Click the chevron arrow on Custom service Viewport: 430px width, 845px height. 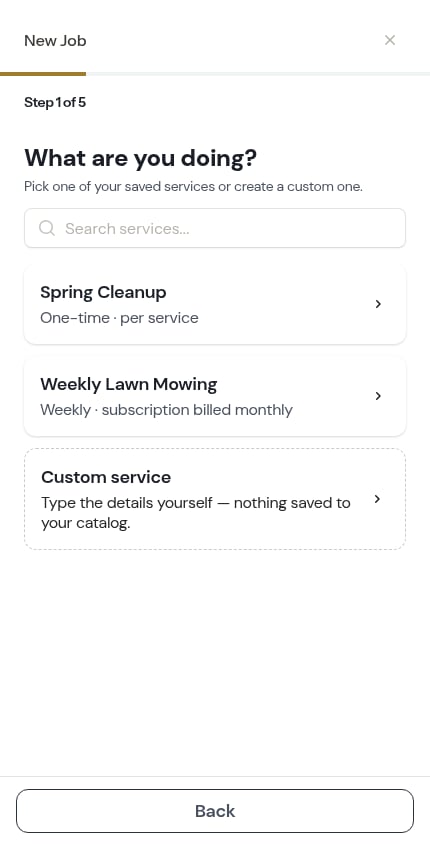point(378,499)
